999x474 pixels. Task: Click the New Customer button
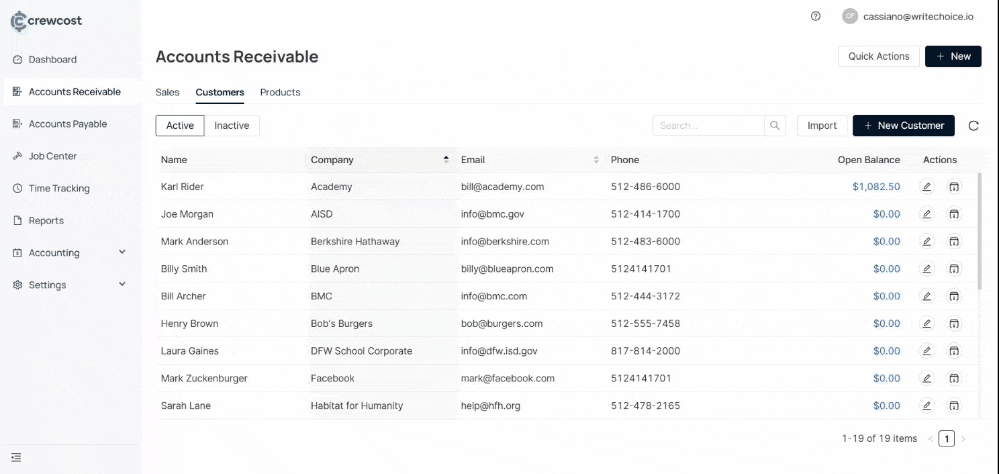[x=903, y=126]
